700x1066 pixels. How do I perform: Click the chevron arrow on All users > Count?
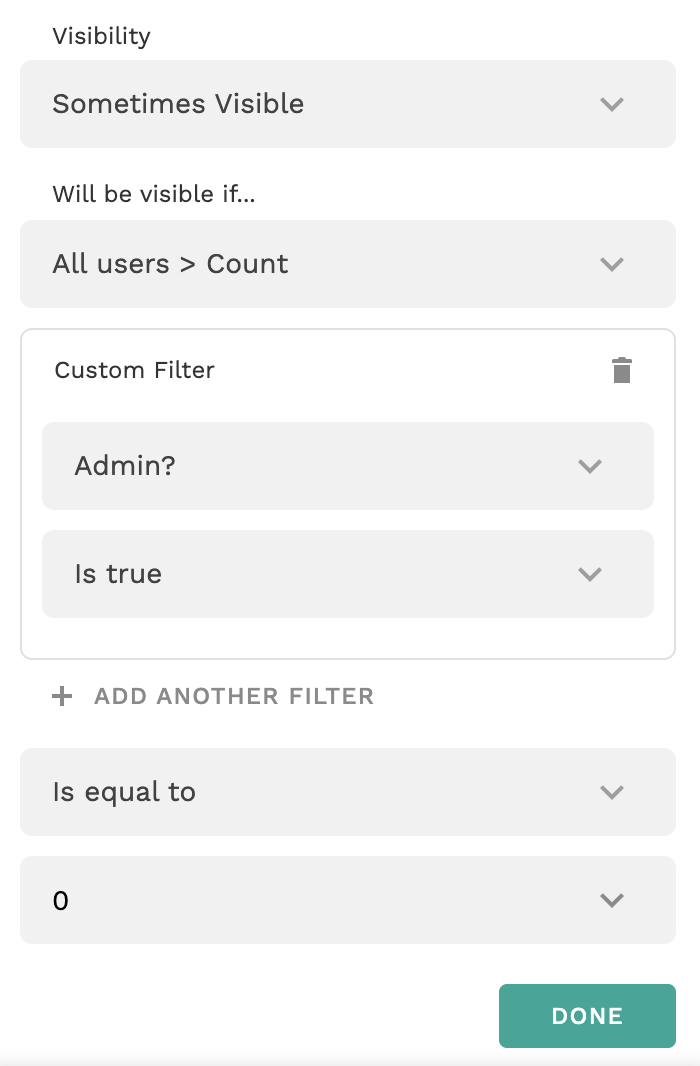click(x=611, y=264)
